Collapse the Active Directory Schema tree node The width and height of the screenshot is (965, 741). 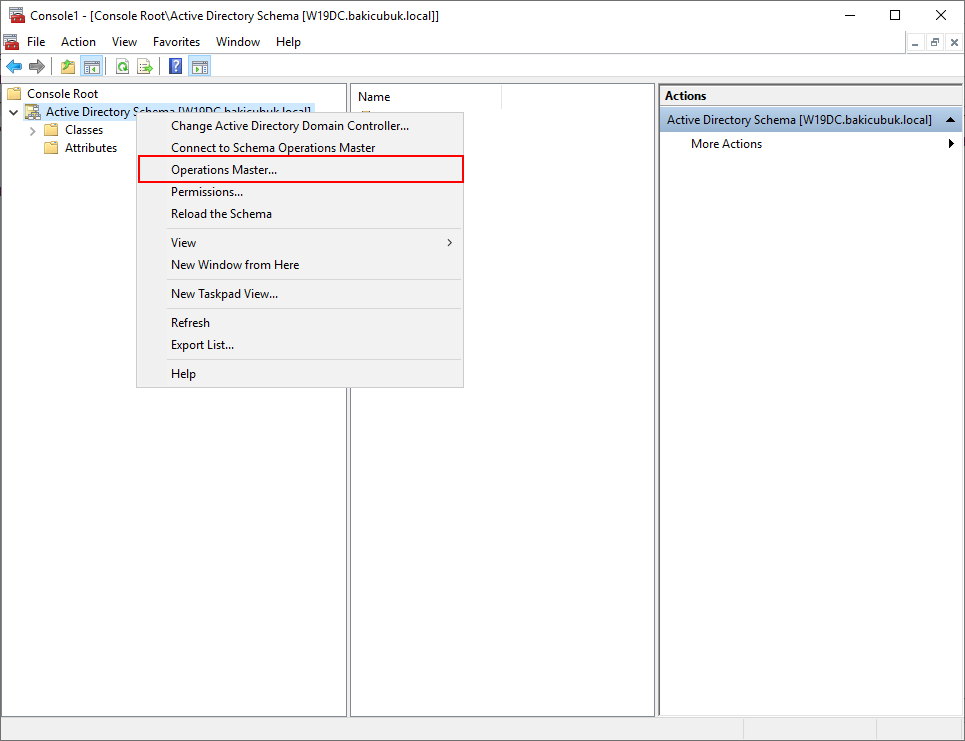[x=13, y=112]
